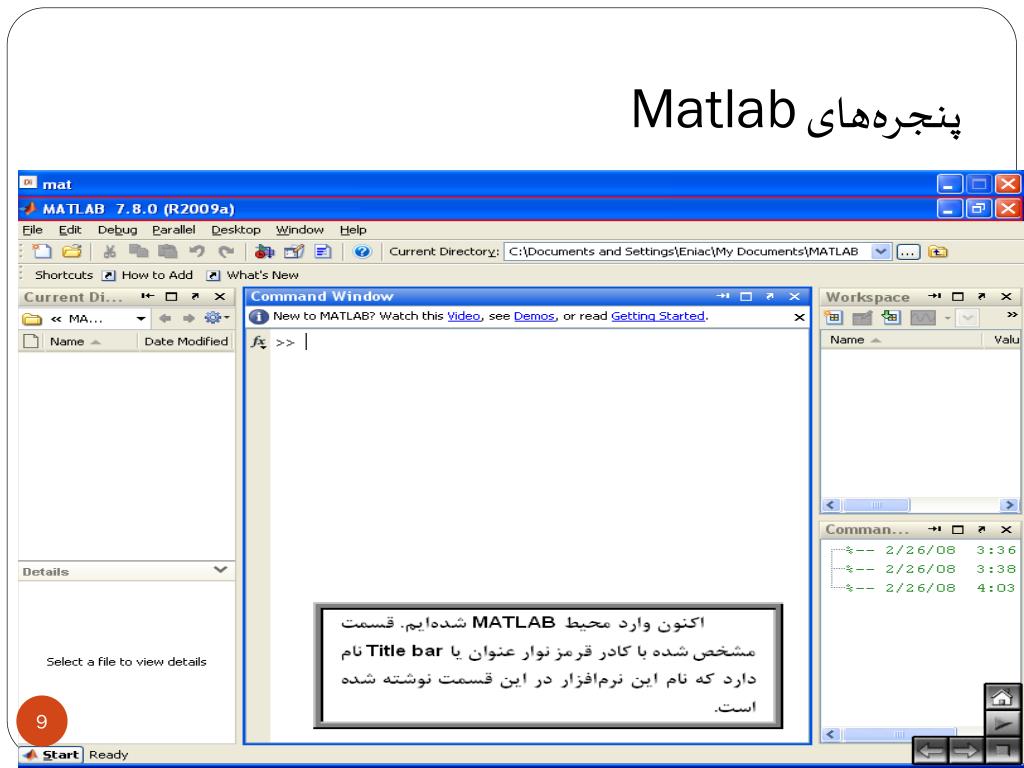This screenshot has width=1024, height=768.
Task: Browse for folder with the ellipsis button
Action: pos(908,252)
